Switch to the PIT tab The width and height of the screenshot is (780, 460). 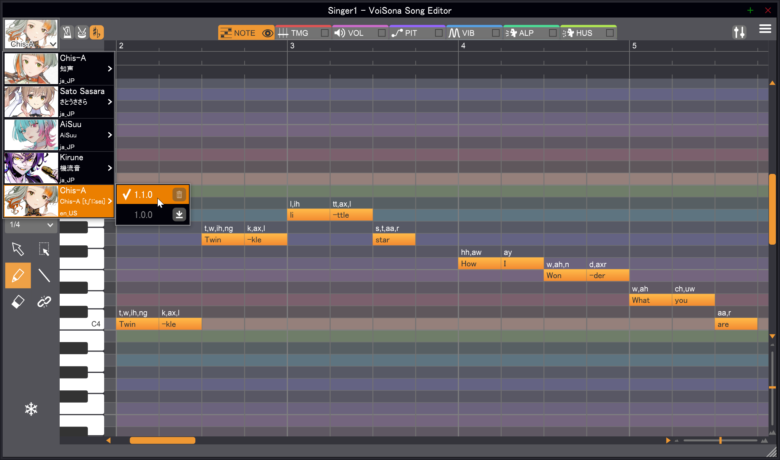[409, 33]
